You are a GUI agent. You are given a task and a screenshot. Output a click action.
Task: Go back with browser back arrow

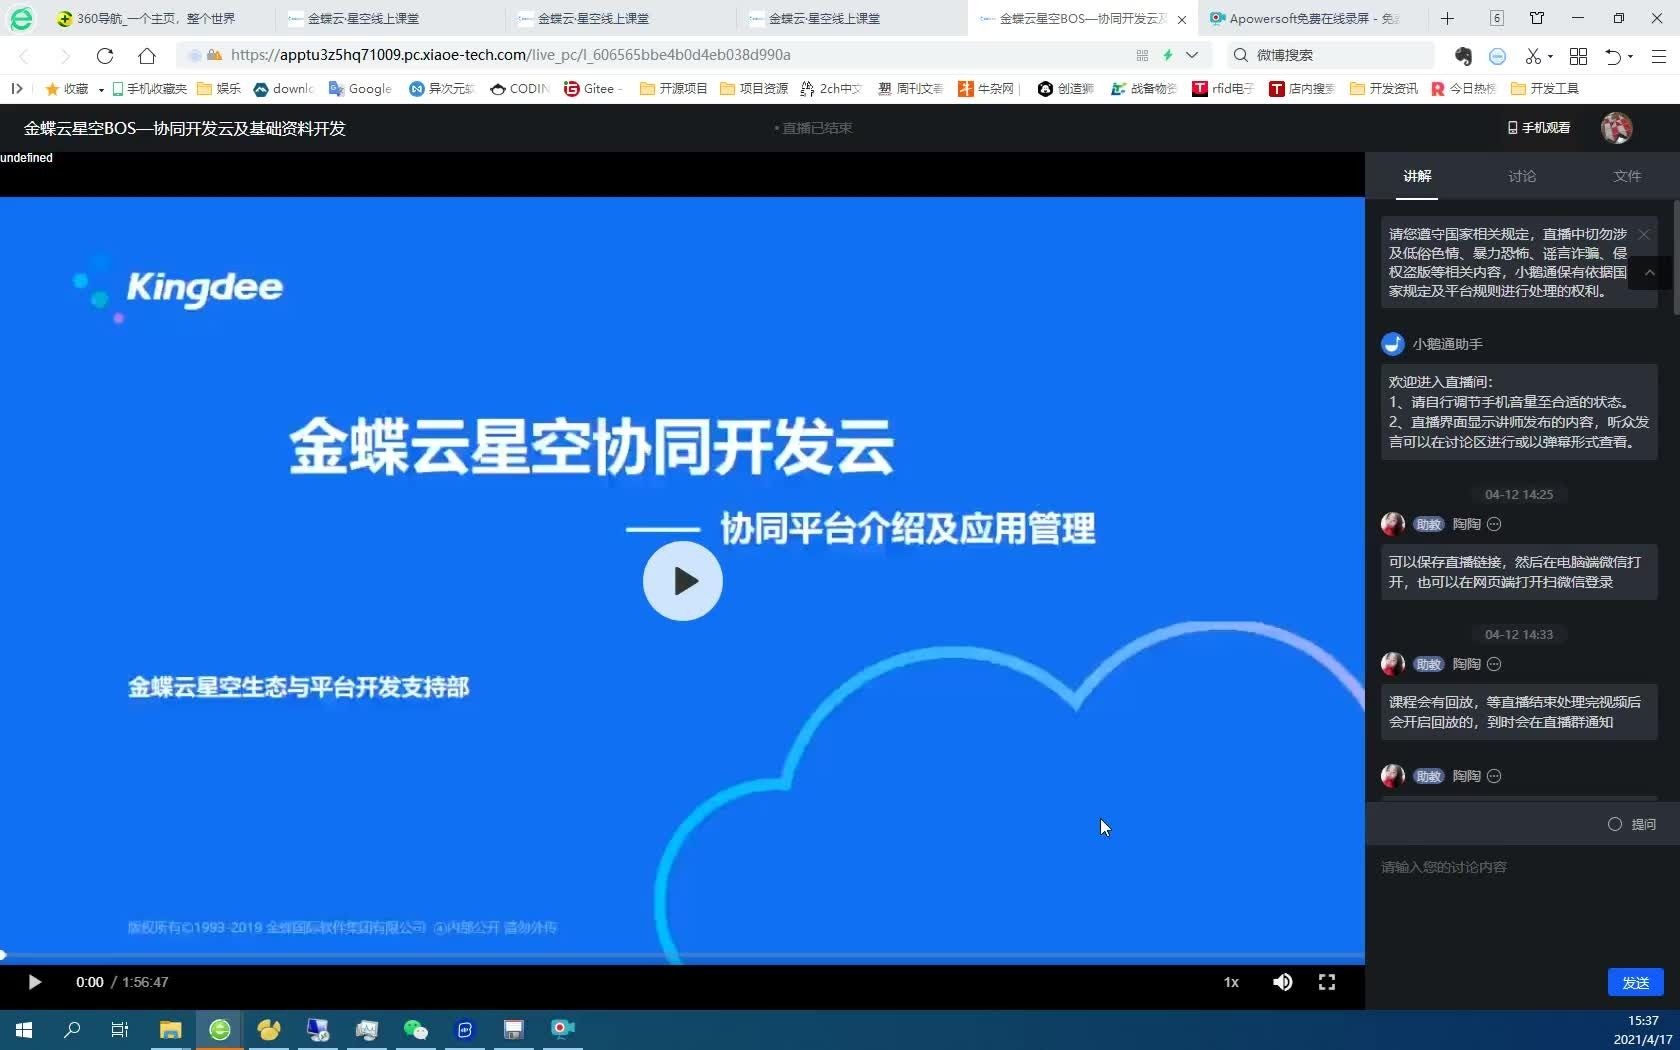pos(25,55)
